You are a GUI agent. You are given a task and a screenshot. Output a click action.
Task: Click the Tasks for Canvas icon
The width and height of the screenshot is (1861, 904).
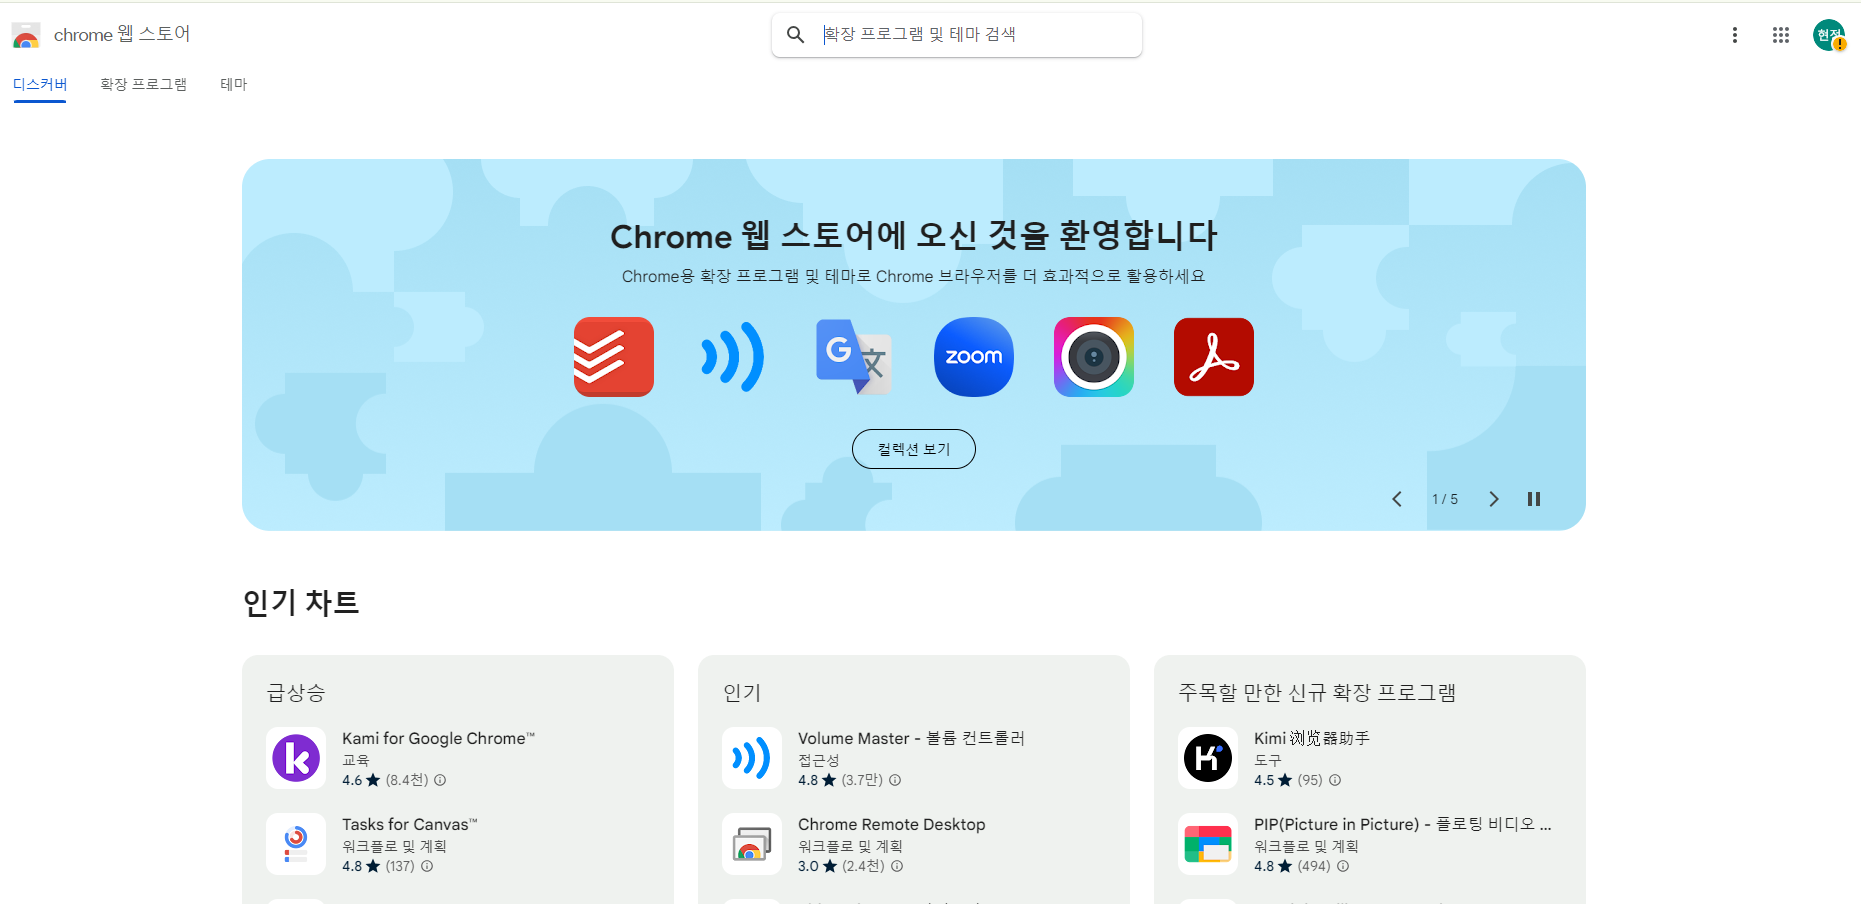296,844
